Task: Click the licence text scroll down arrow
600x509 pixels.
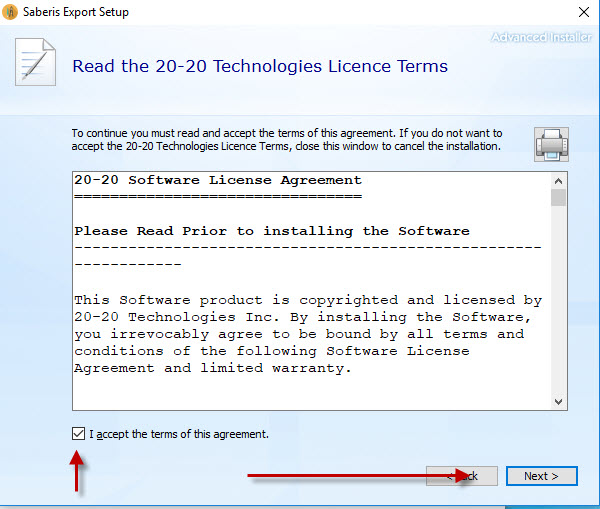Action: coord(558,401)
